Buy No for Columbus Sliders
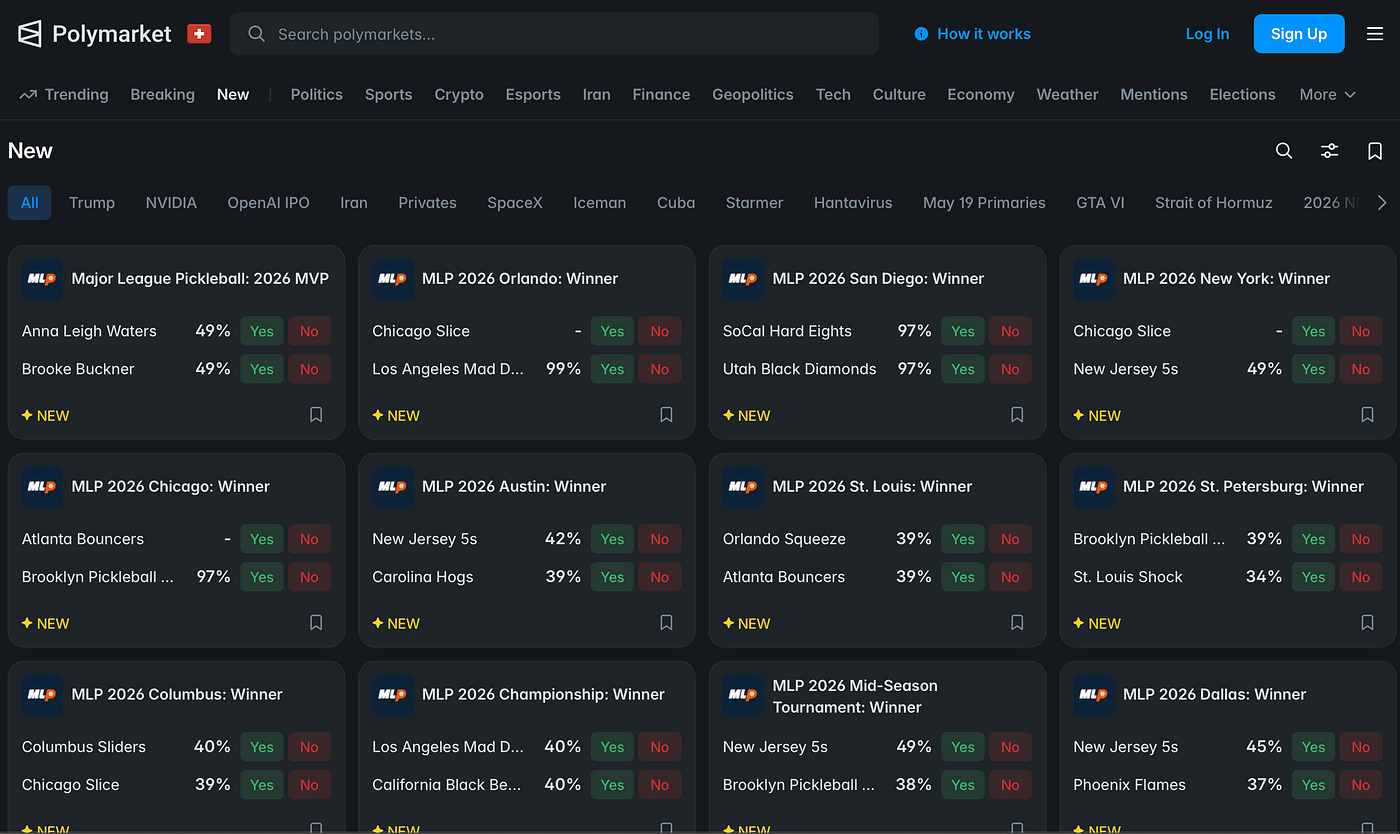The image size is (1400, 834). 309,747
